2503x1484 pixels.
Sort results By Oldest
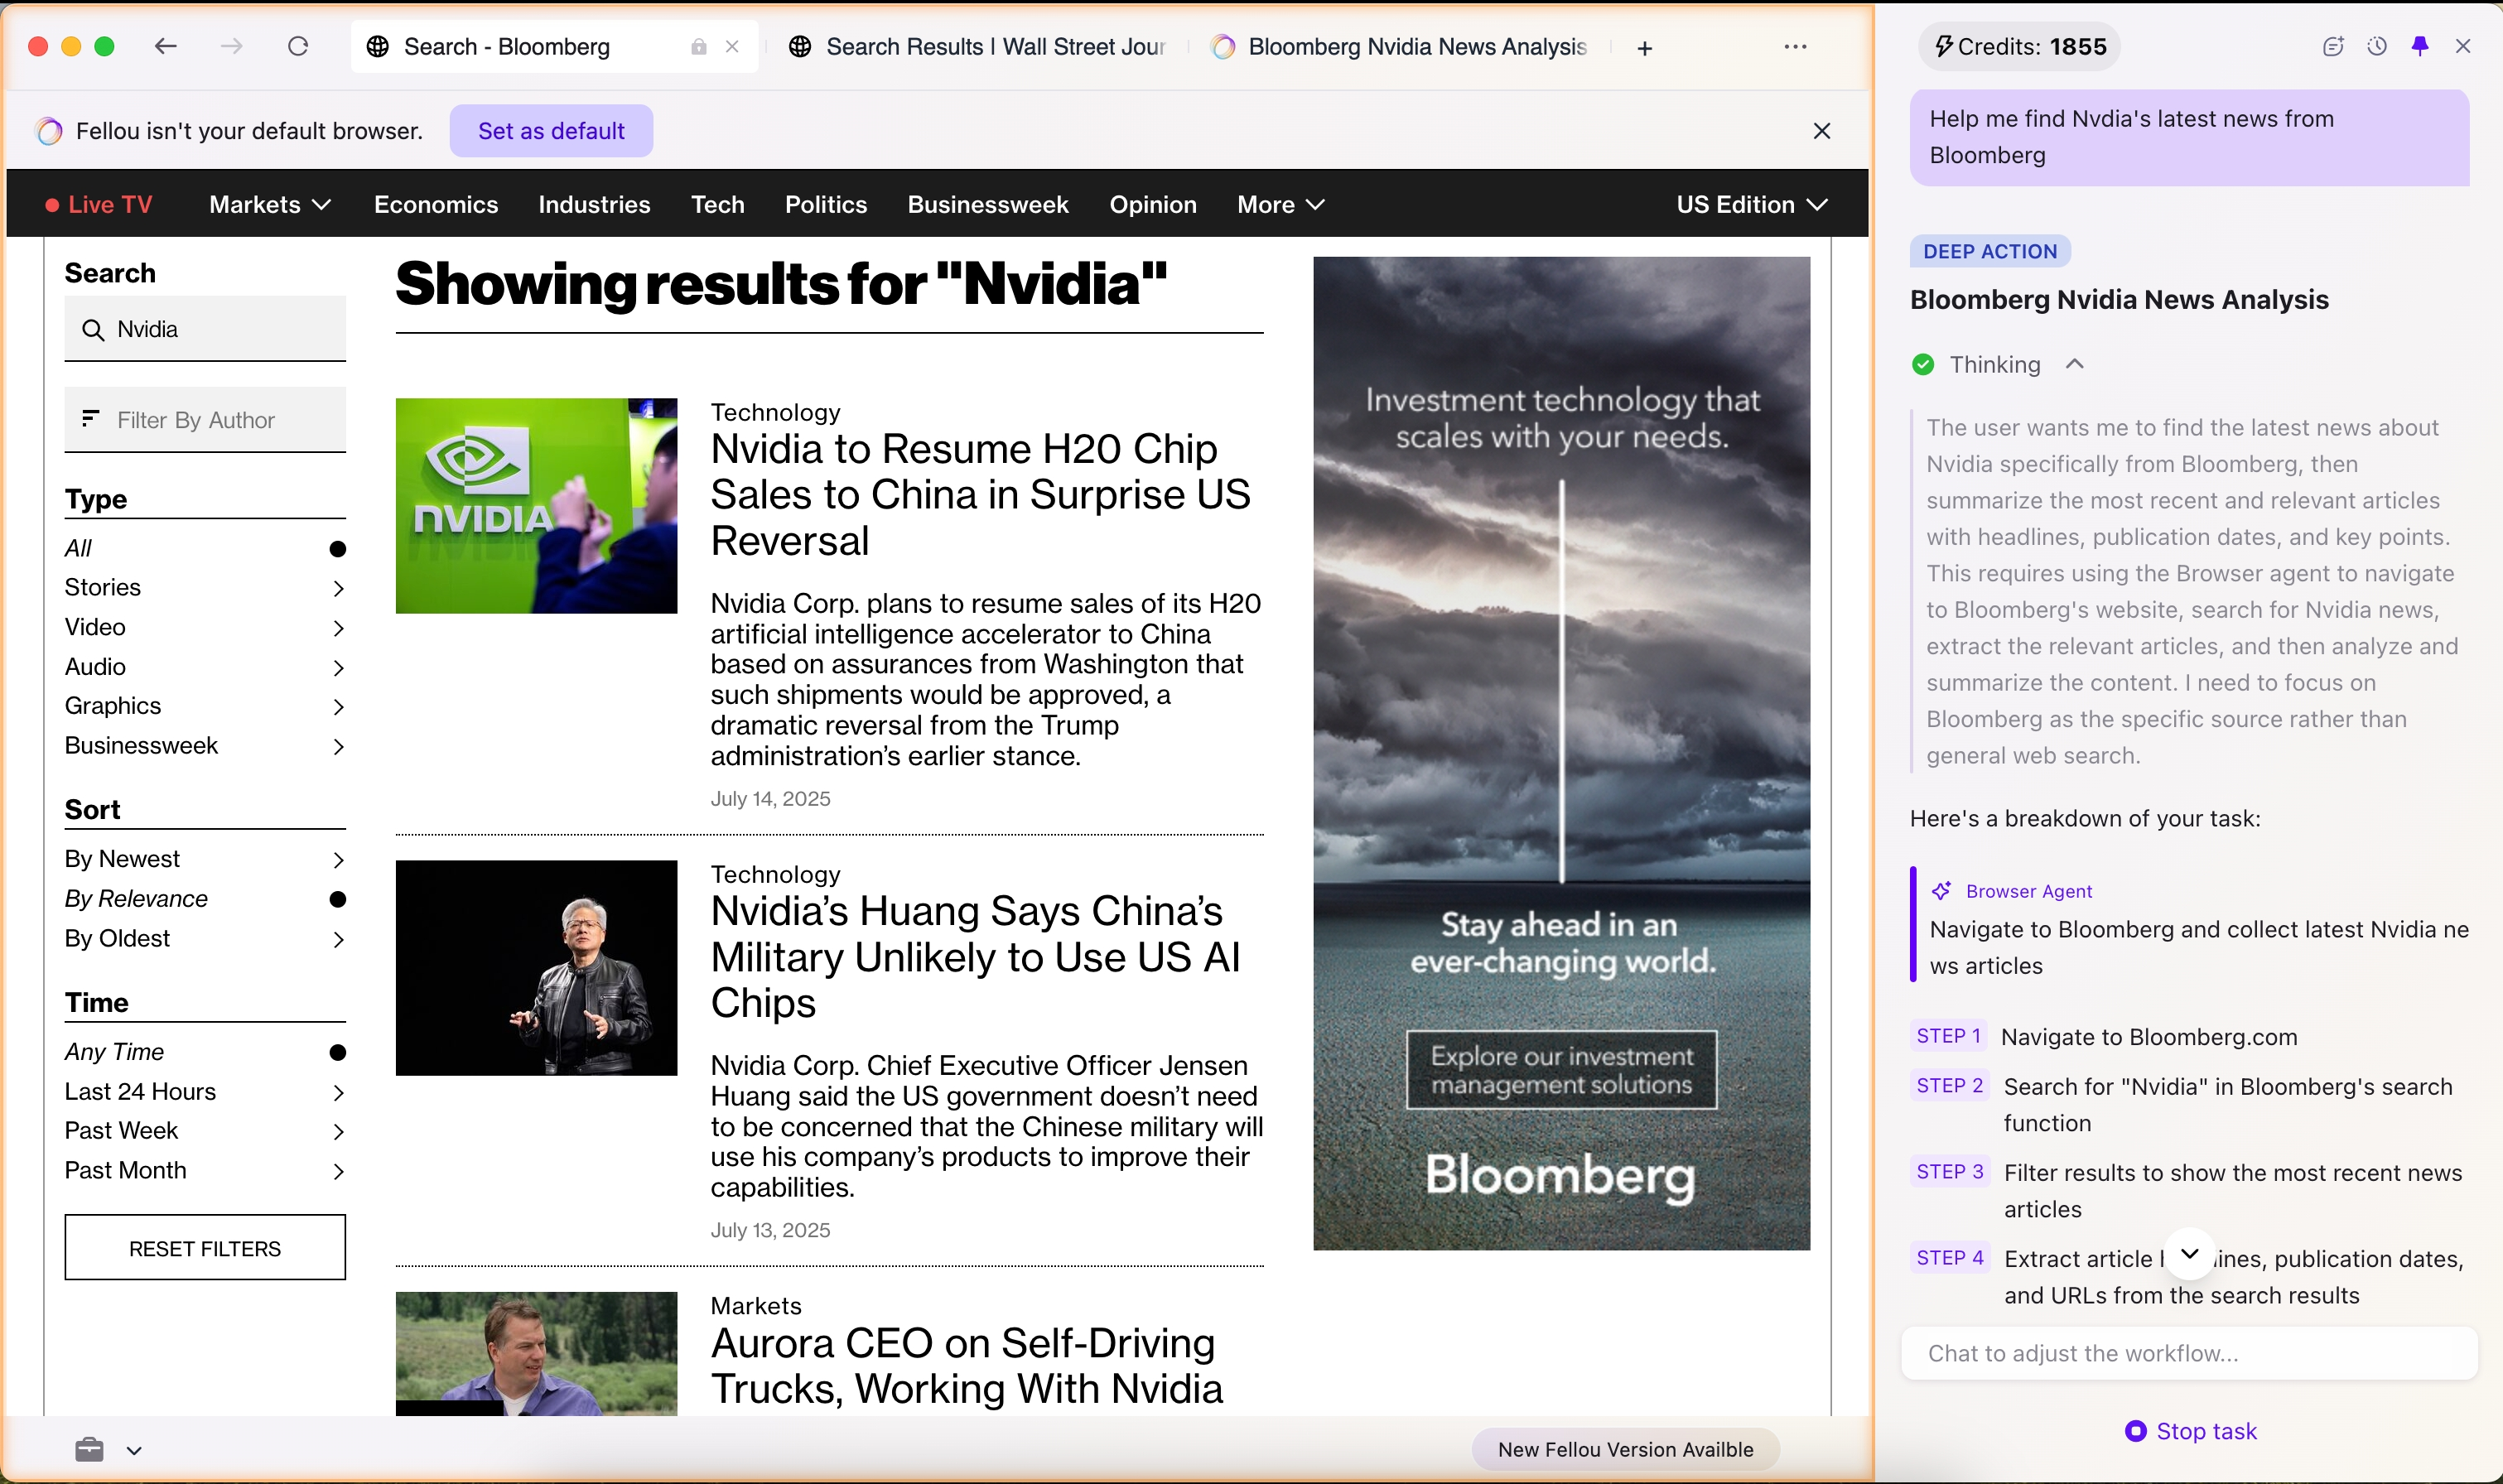coord(205,938)
